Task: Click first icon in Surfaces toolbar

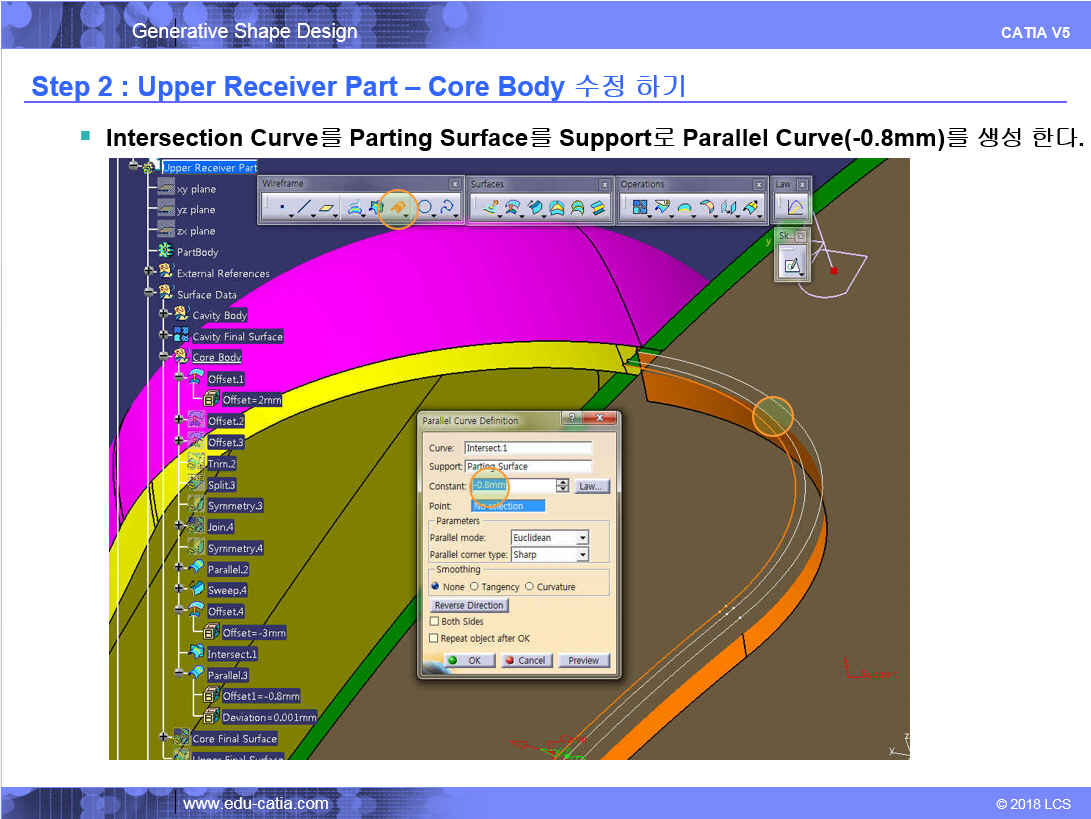Action: [x=489, y=208]
